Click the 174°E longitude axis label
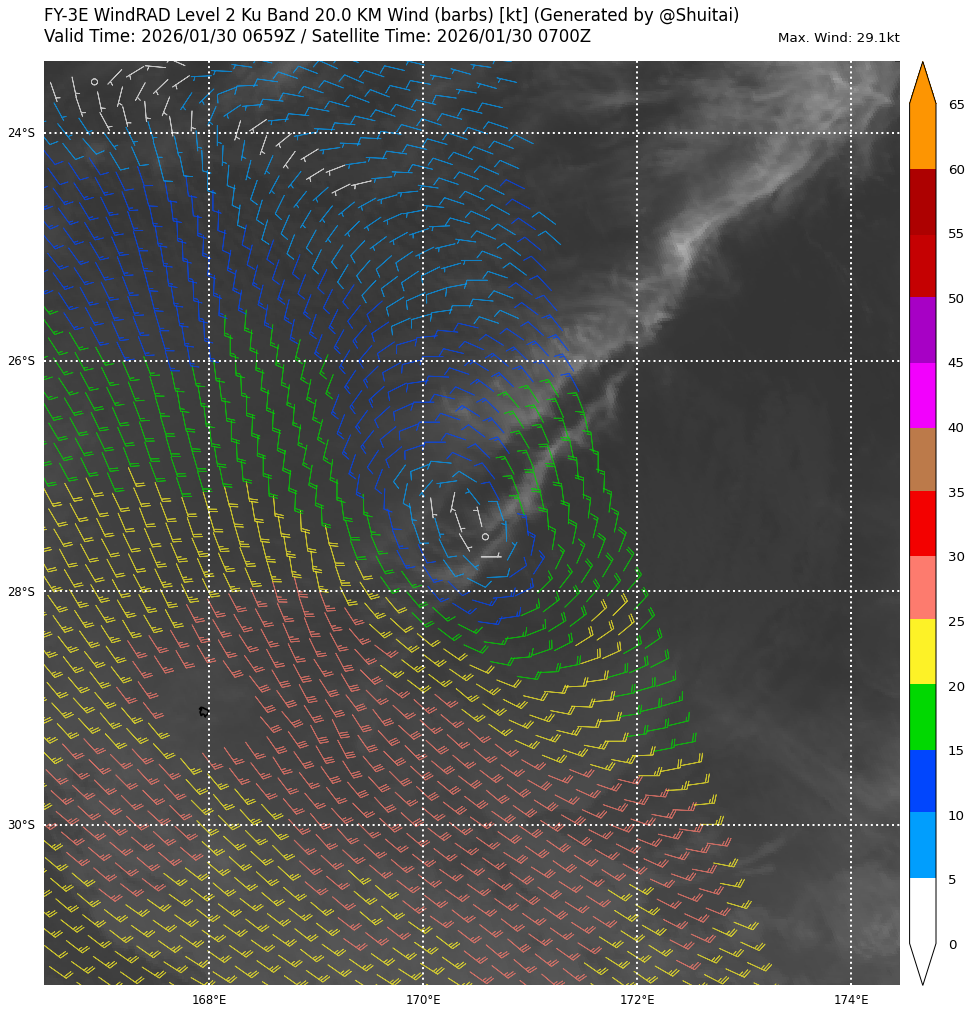Viewport: 971px width, 1014px height. (x=851, y=999)
